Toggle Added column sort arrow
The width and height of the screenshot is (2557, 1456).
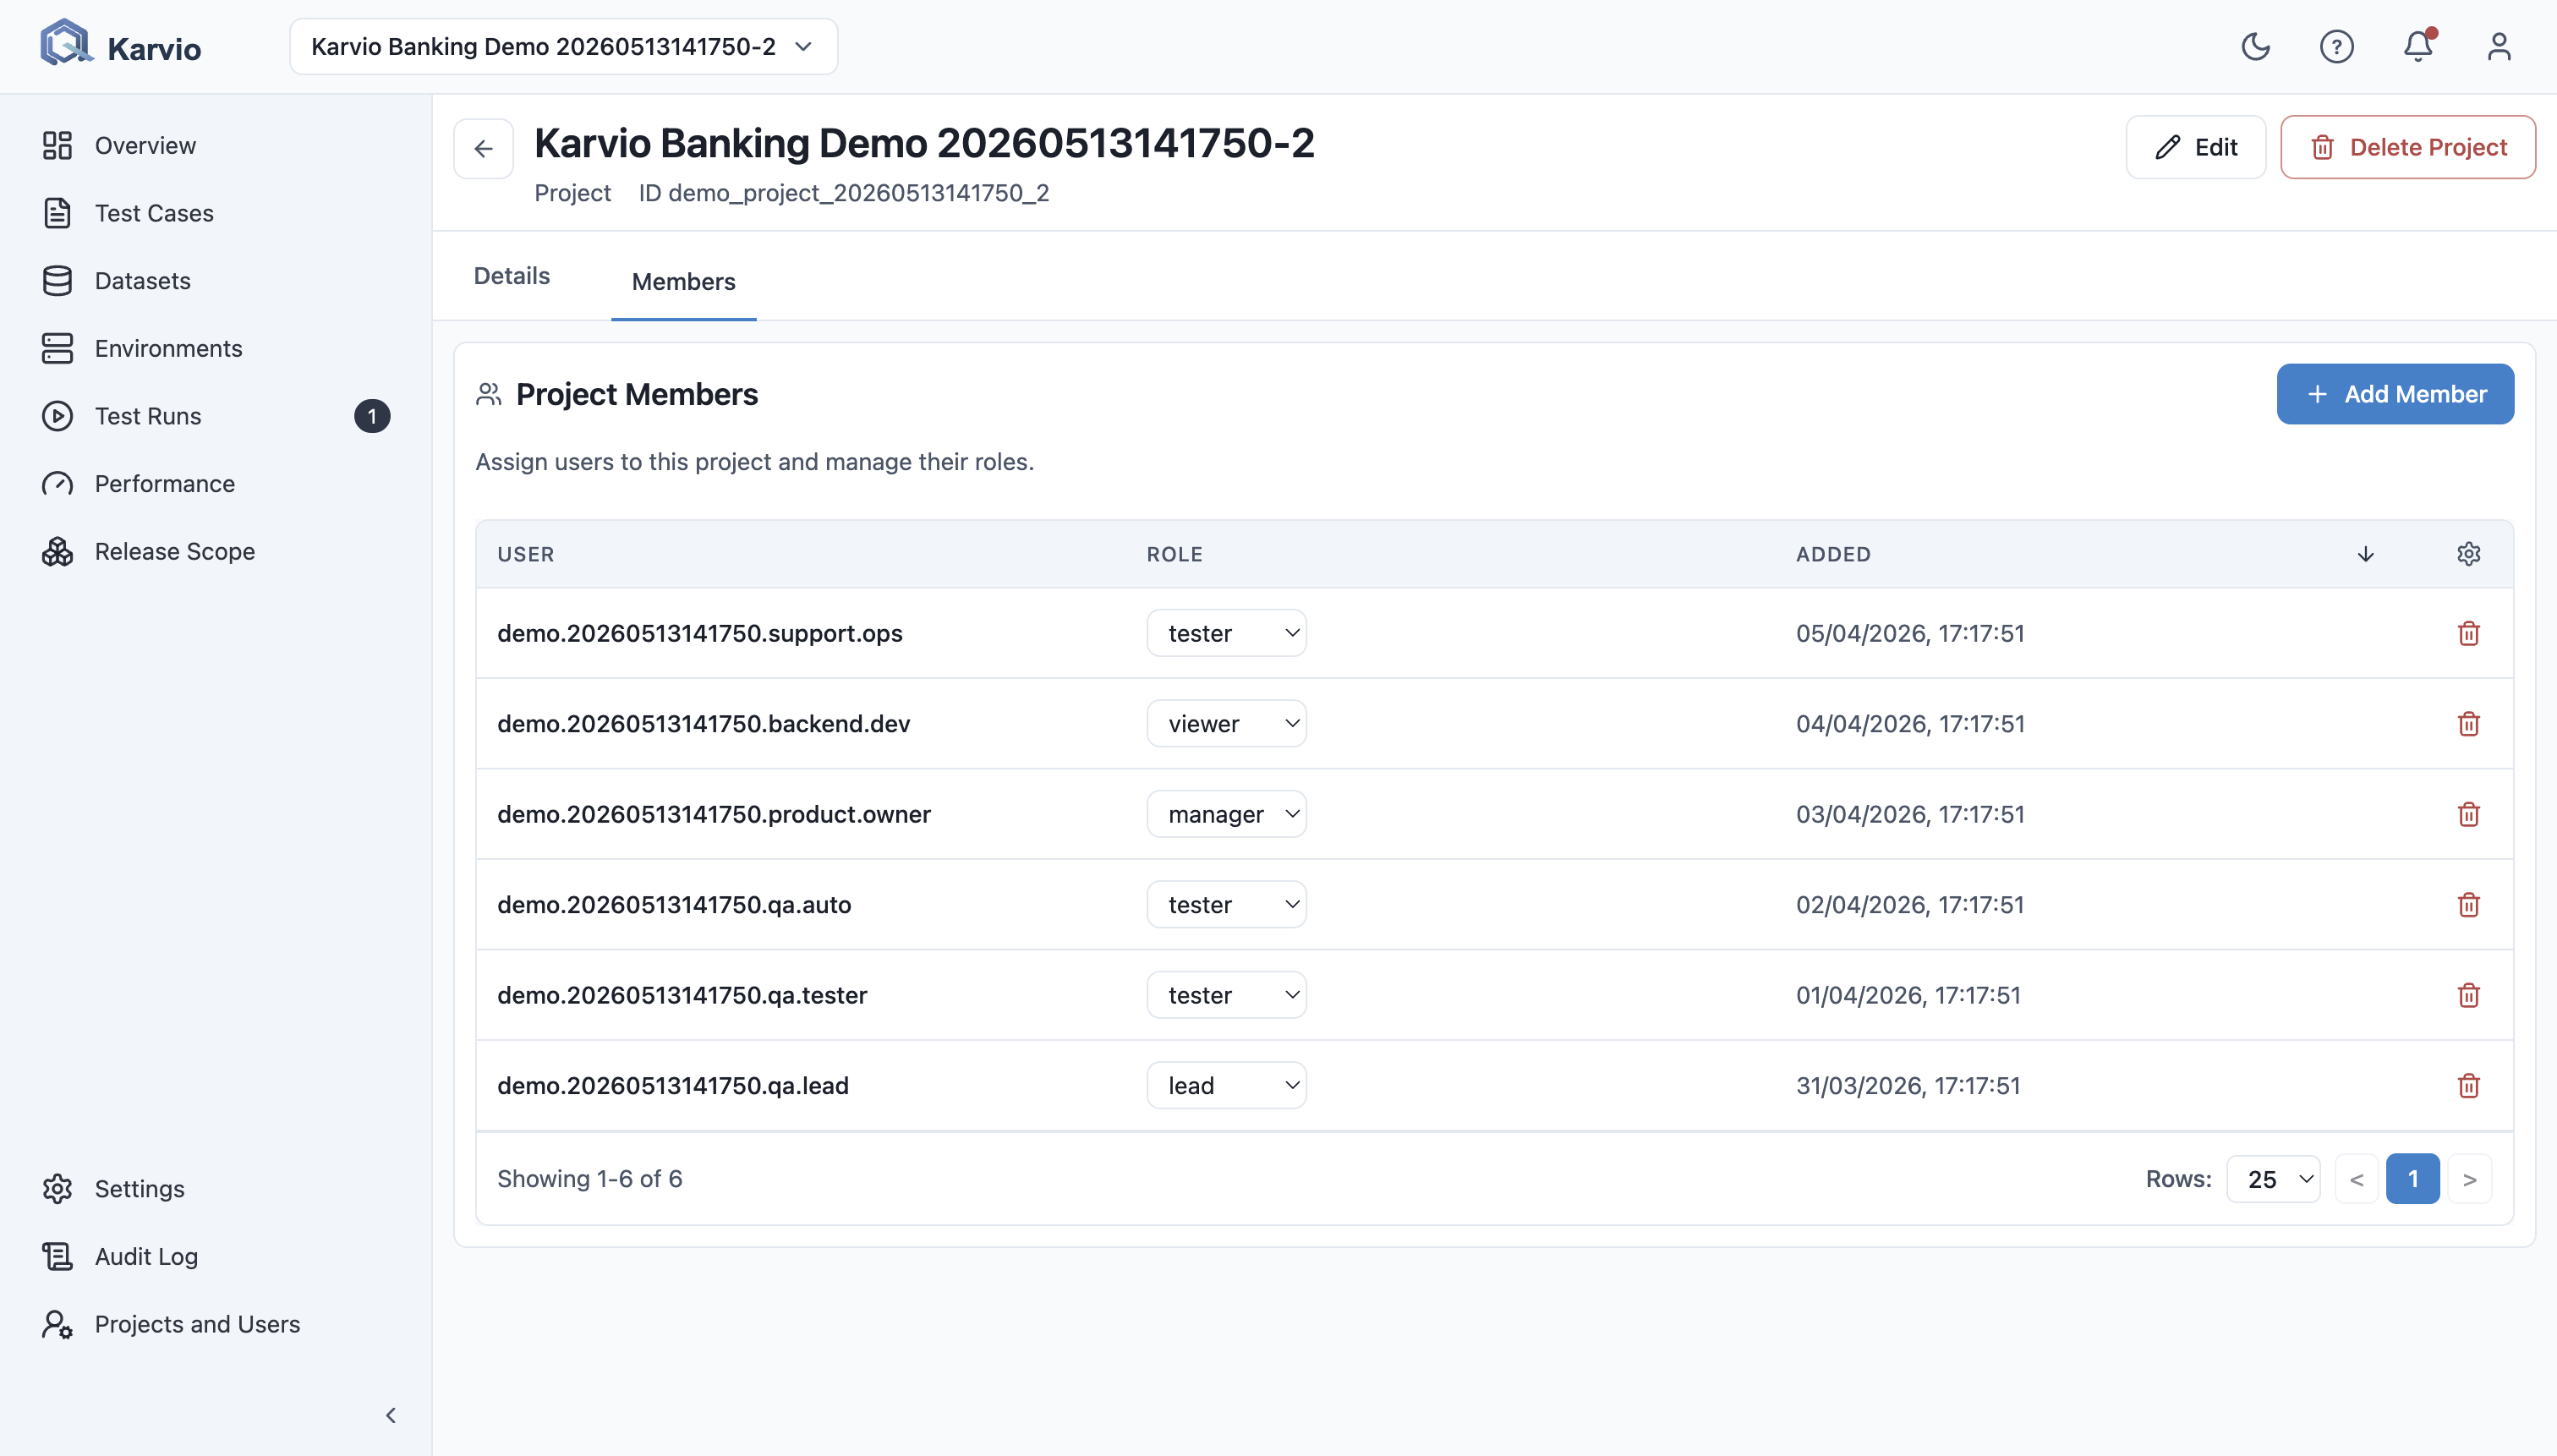[2365, 554]
